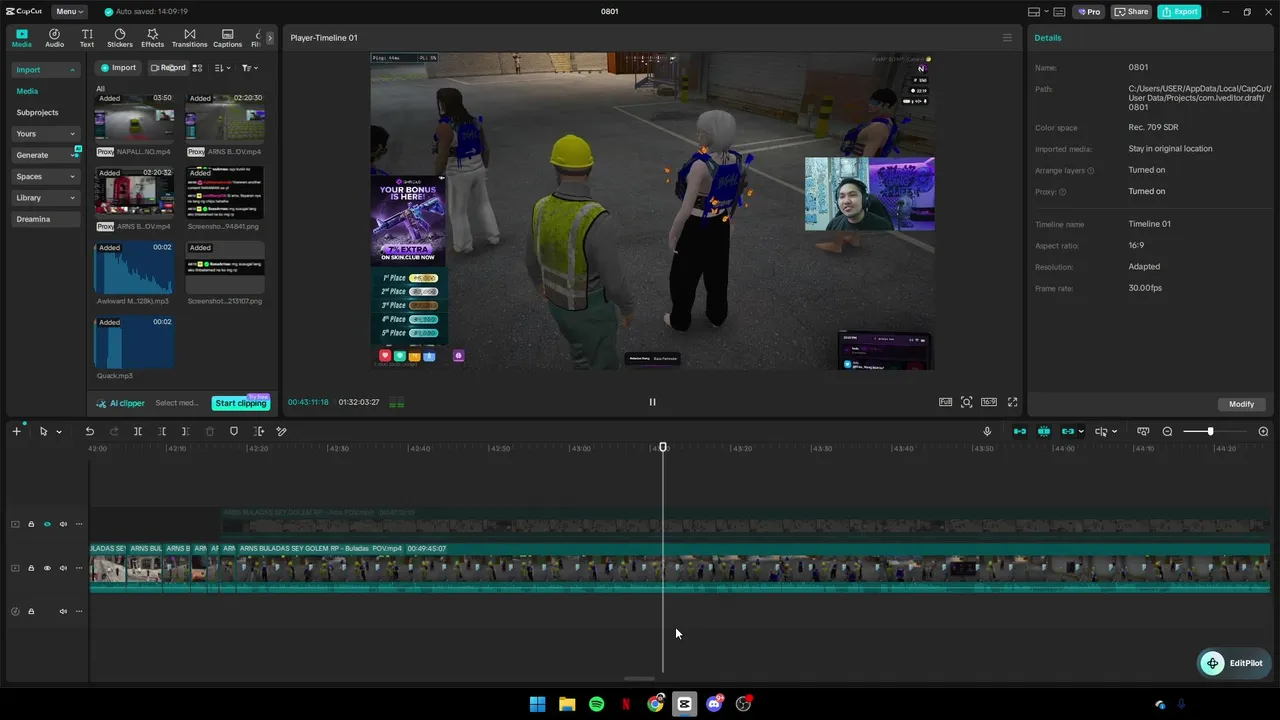Open the Subprojects section
This screenshot has width=1280, height=720.
[x=37, y=113]
